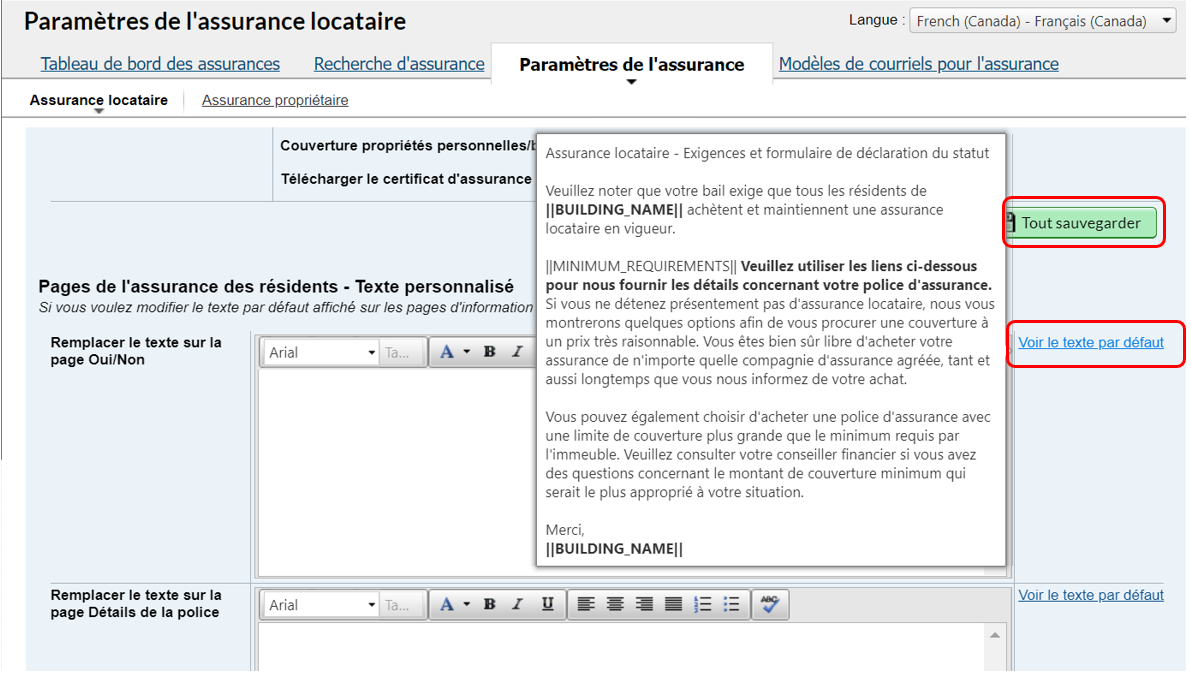
Task: Justify text in Détails de la police editor
Action: [x=673, y=605]
